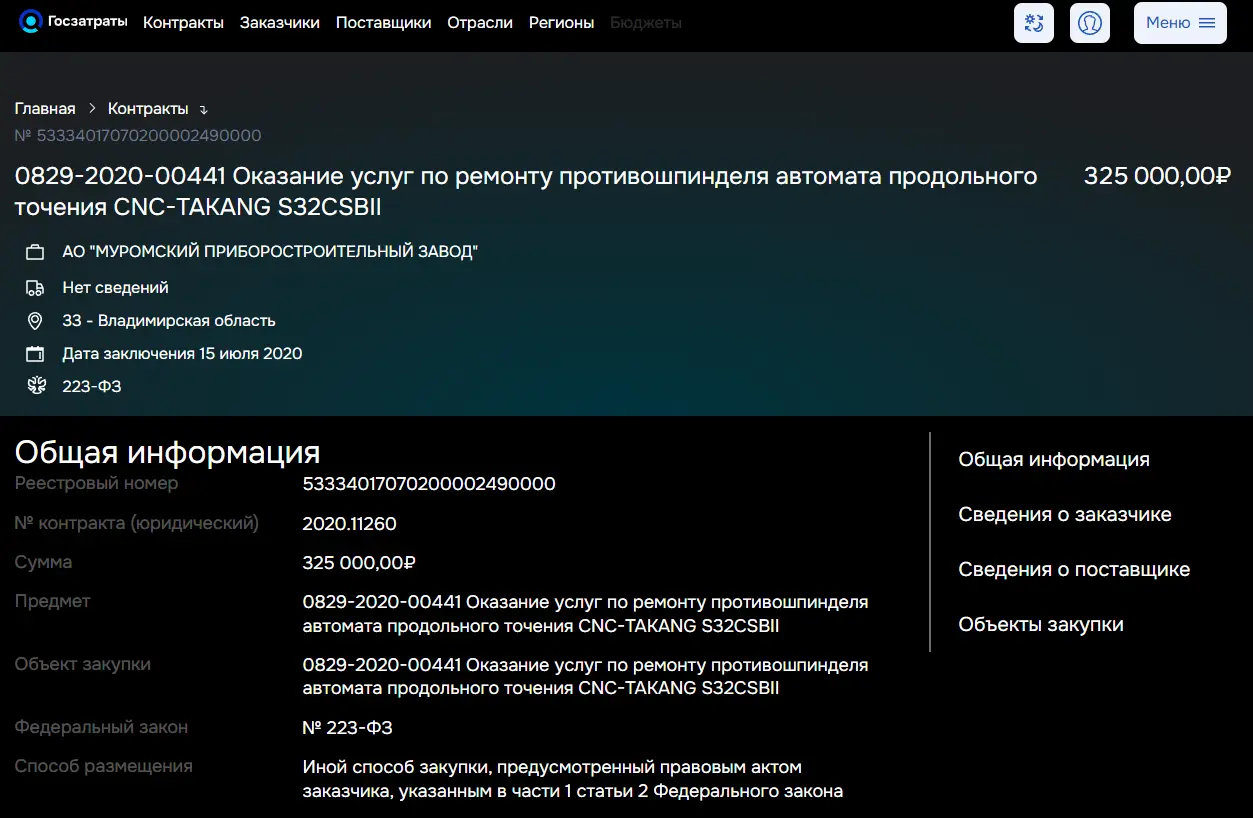The image size is (1253, 818).
Task: Open the Заказчики menu item
Action: (280, 22)
